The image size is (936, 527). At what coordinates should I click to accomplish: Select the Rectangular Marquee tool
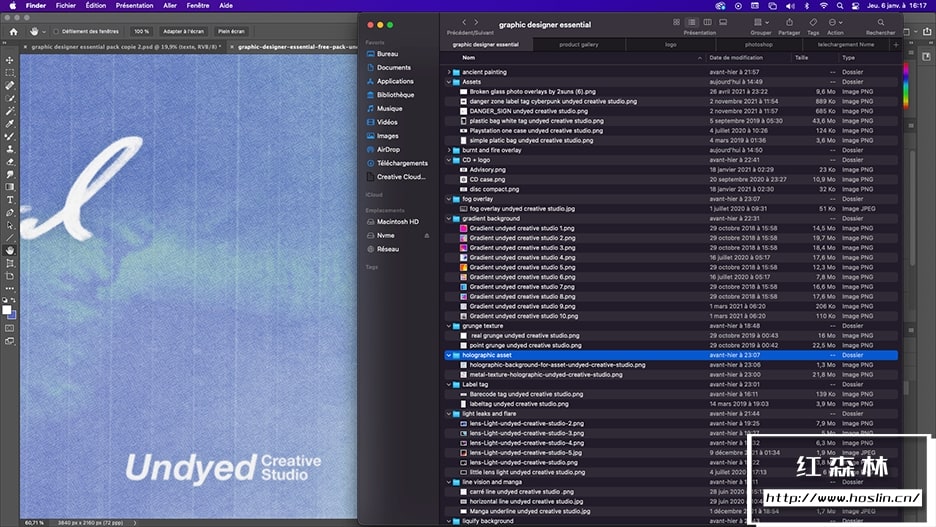click(x=10, y=73)
